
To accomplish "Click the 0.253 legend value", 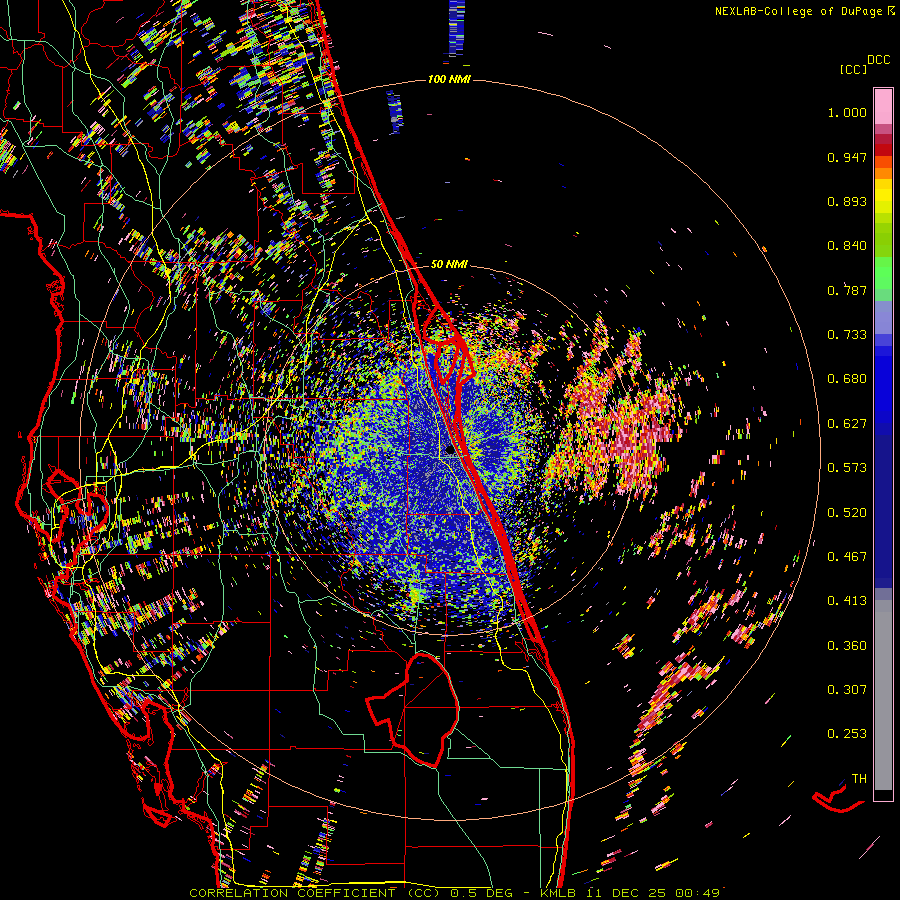I will [847, 734].
